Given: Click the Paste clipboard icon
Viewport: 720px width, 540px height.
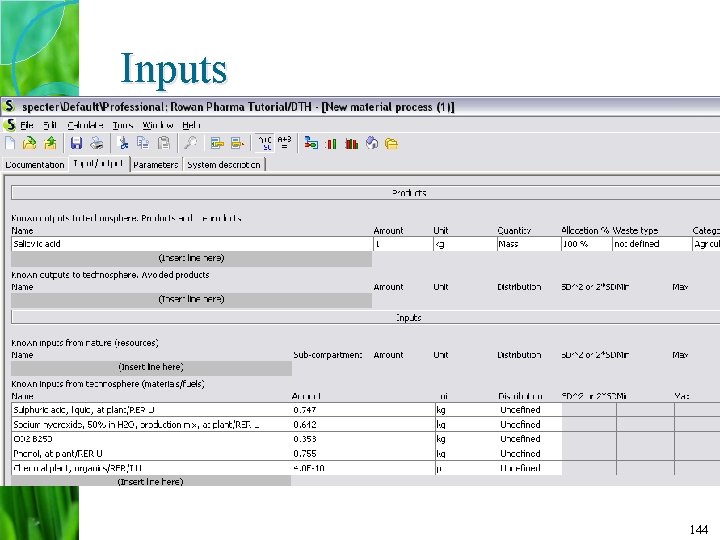Looking at the screenshot, I should (x=164, y=143).
